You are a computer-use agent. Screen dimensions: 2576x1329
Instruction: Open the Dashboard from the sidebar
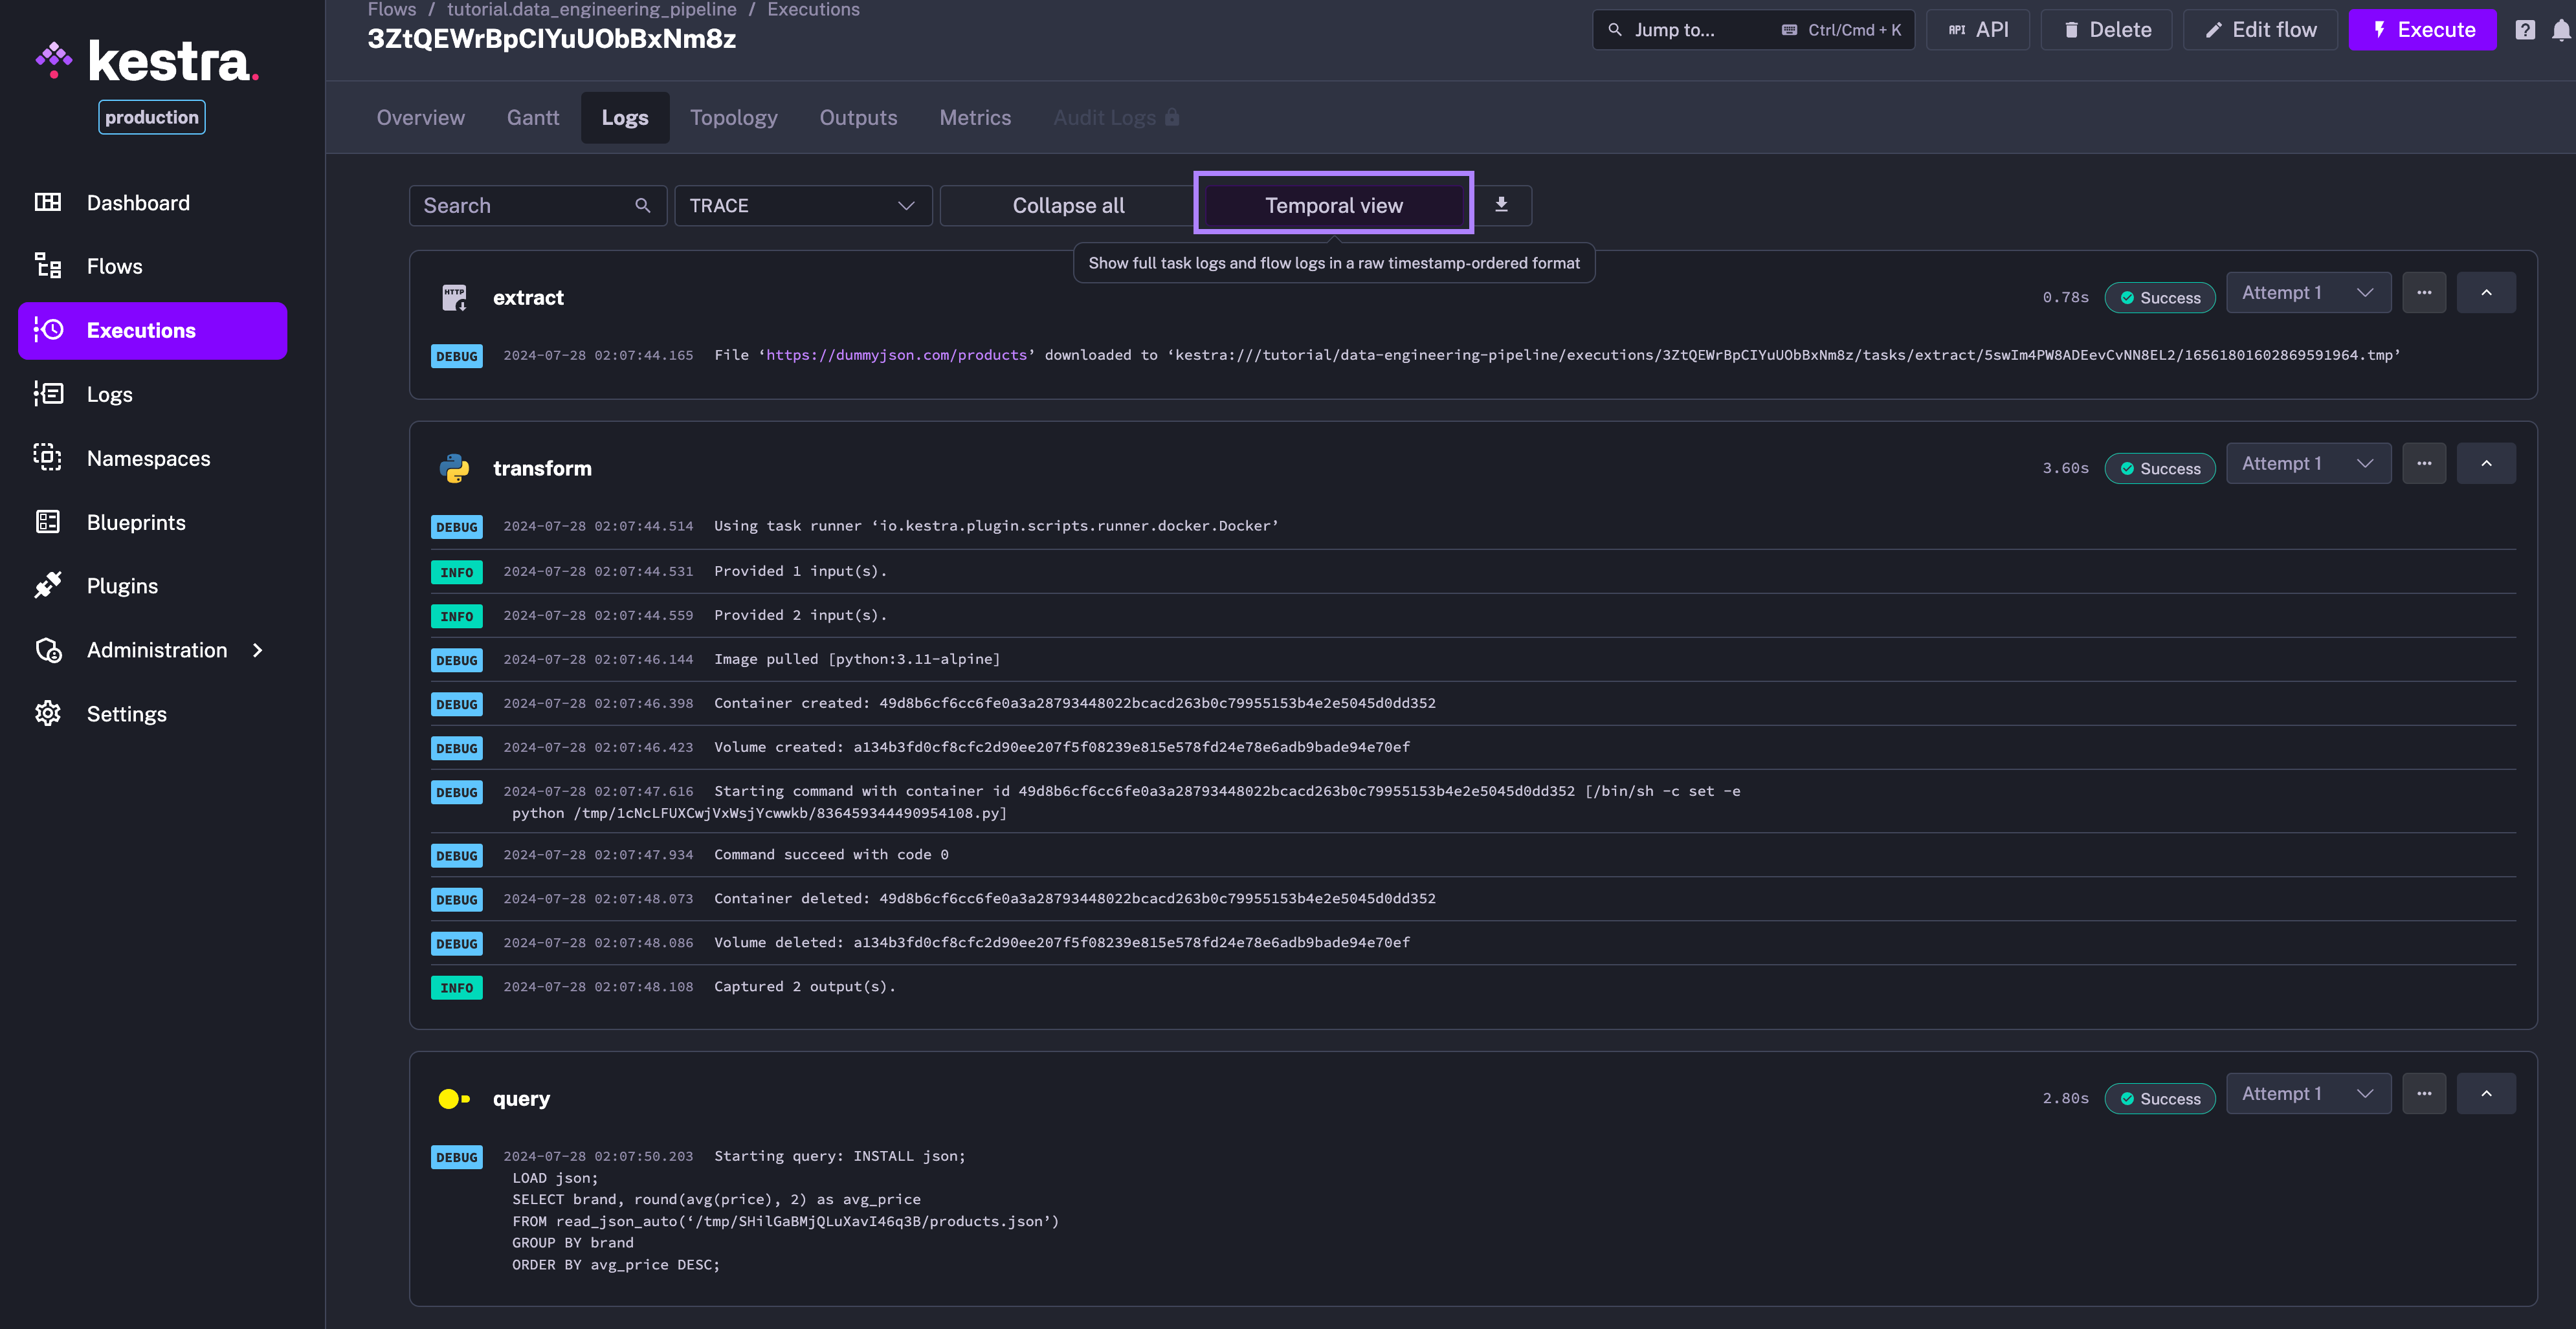coord(138,202)
